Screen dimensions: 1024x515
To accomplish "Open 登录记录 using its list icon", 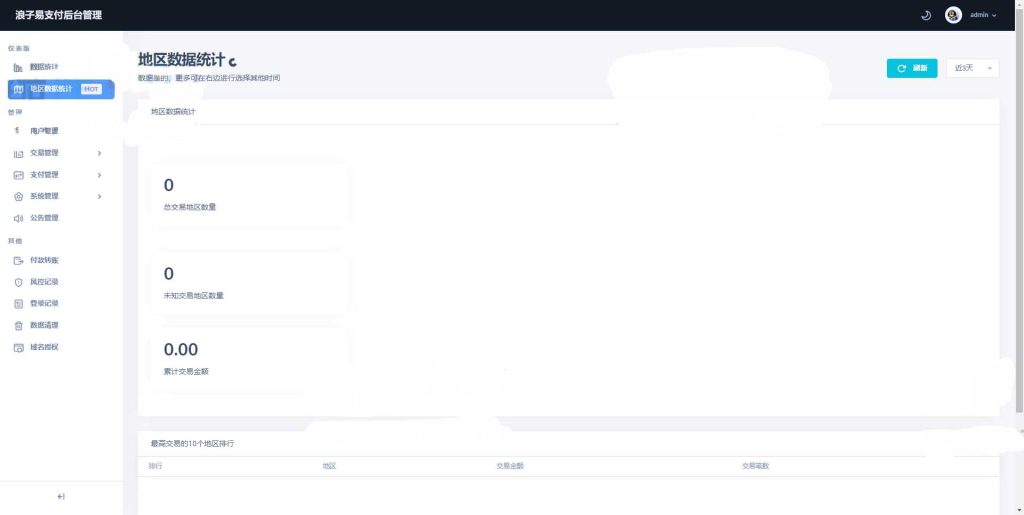I will coord(18,304).
